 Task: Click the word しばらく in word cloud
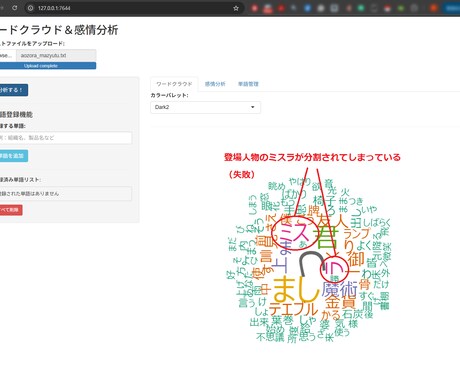pyautogui.click(x=376, y=222)
